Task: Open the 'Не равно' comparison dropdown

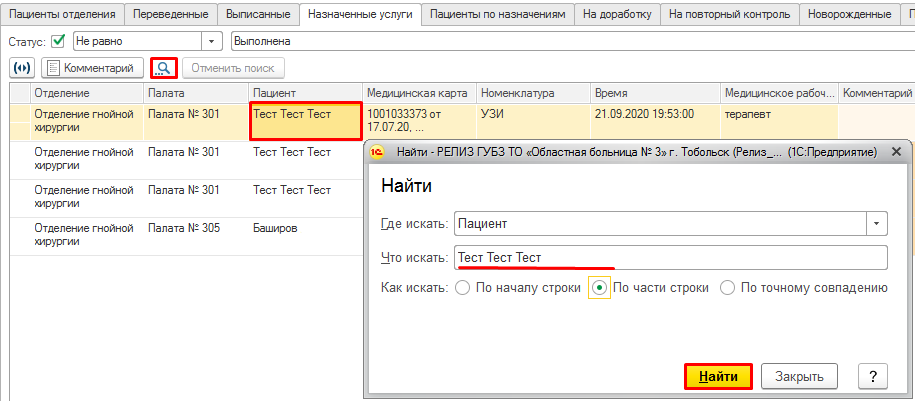Action: 213,41
